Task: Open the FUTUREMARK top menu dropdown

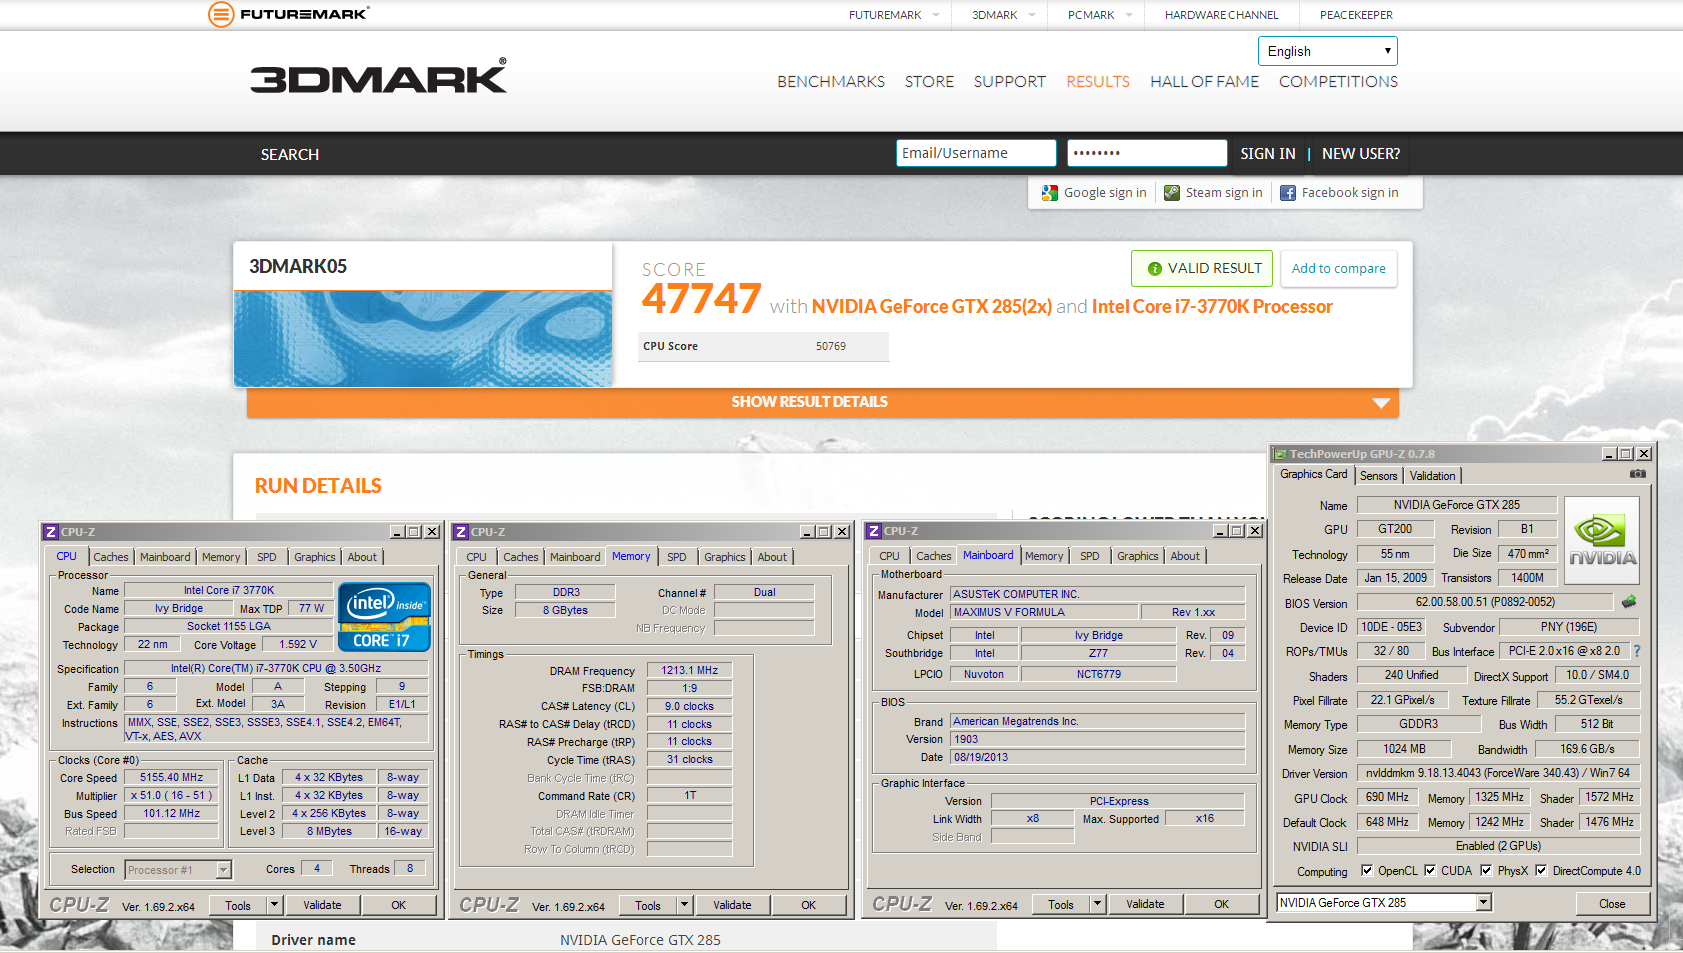Action: (x=894, y=15)
